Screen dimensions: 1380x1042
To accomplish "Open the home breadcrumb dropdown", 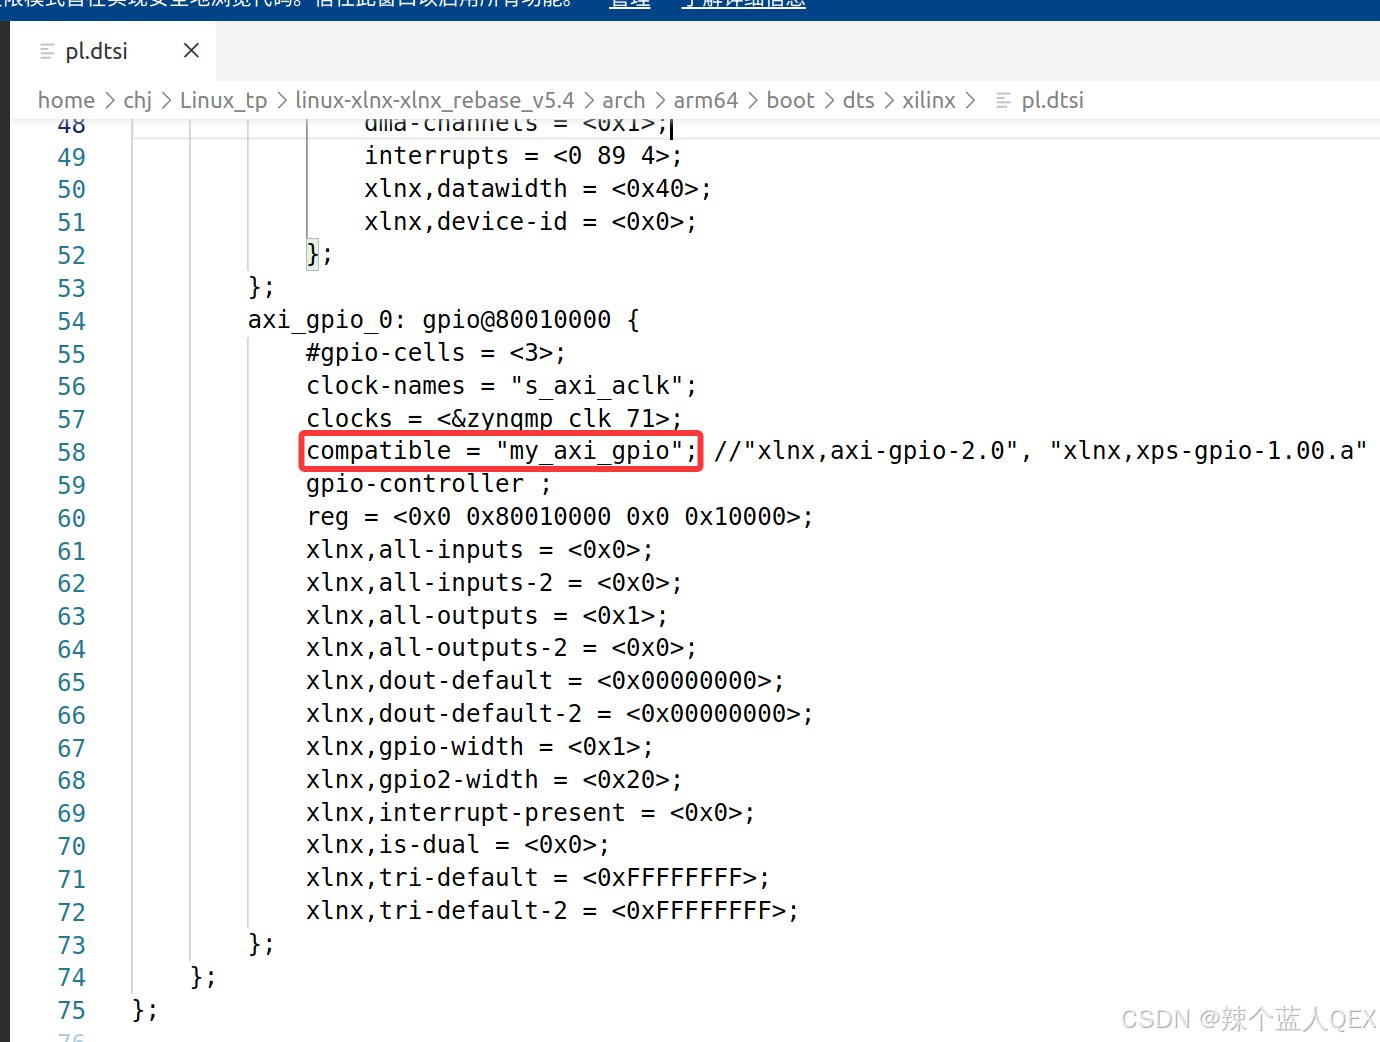I will [x=66, y=100].
